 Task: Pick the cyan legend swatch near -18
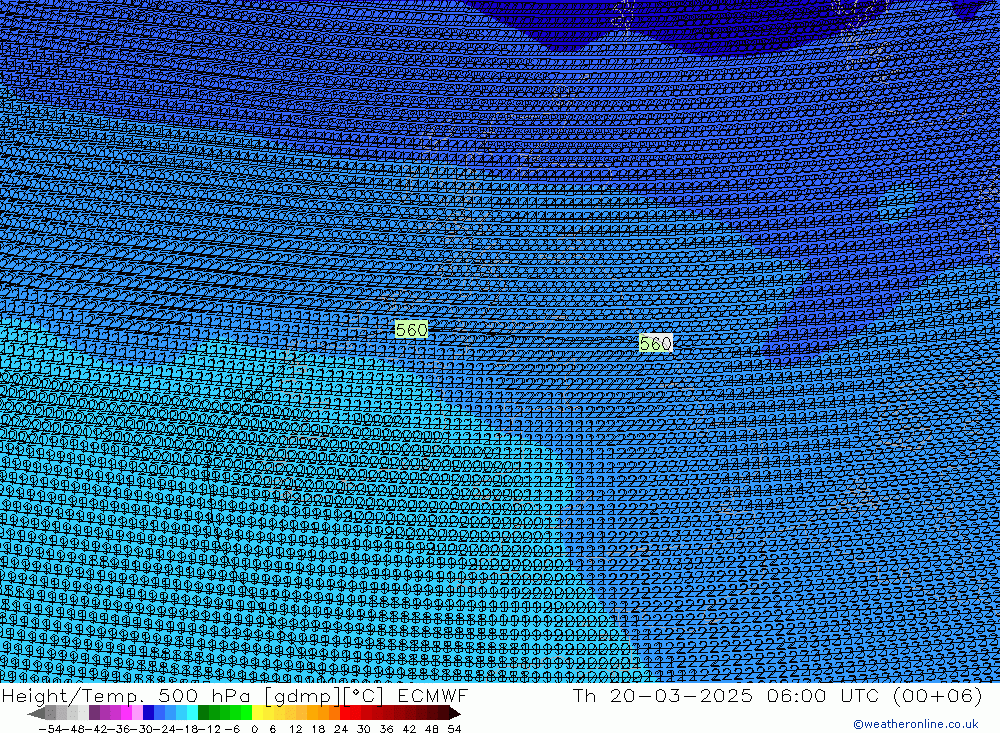[192, 713]
